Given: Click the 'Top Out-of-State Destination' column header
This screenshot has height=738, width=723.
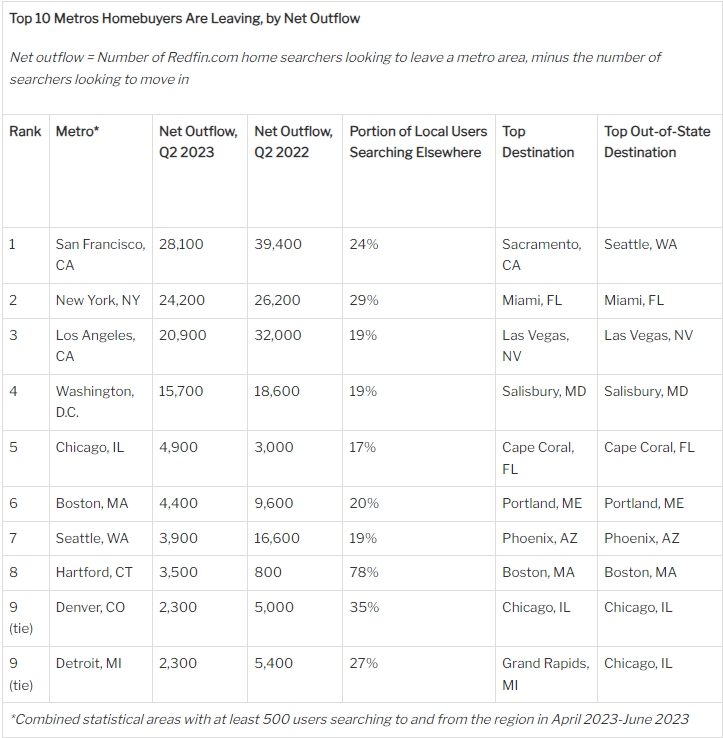Looking at the screenshot, I should pos(657,142).
